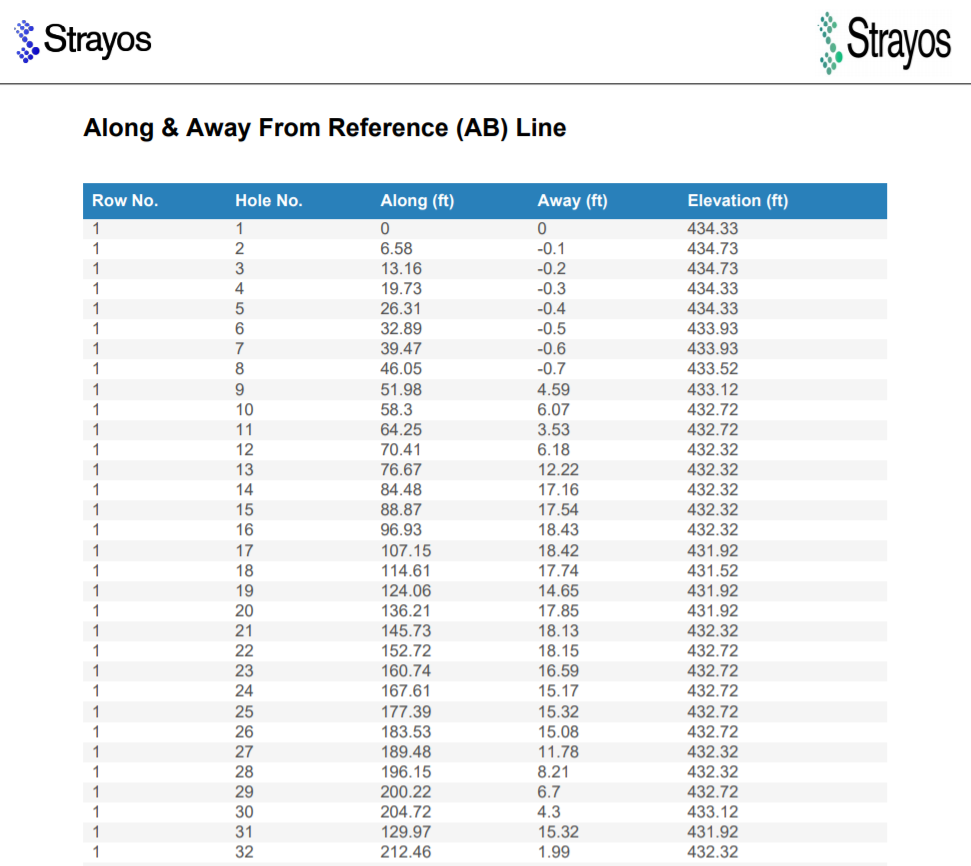971x866 pixels.
Task: Select the Along value 26.31
Action: pyautogui.click(x=401, y=308)
